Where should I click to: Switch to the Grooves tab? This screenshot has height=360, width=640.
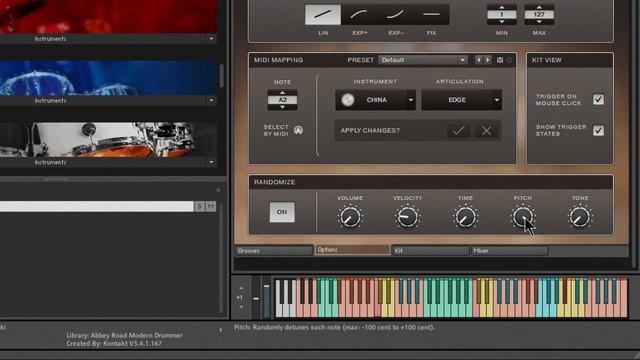point(274,251)
